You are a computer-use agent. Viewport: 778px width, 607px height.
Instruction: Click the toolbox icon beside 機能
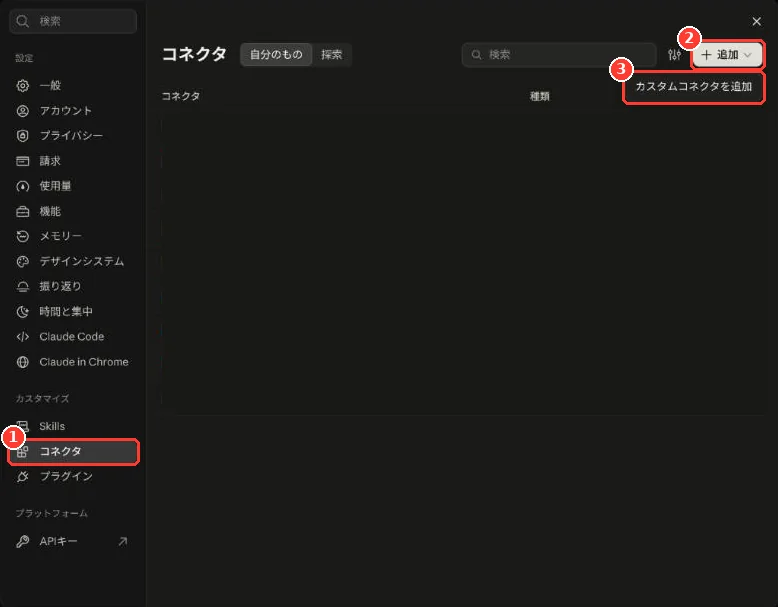tap(23, 211)
